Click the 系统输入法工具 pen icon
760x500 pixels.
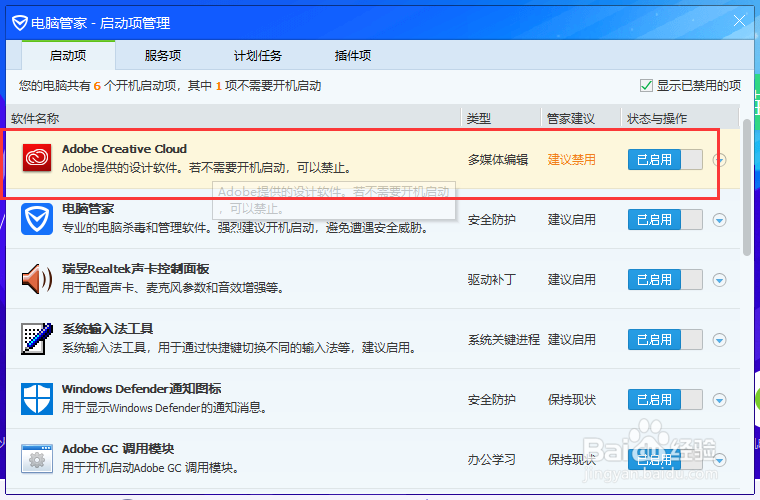click(37, 339)
